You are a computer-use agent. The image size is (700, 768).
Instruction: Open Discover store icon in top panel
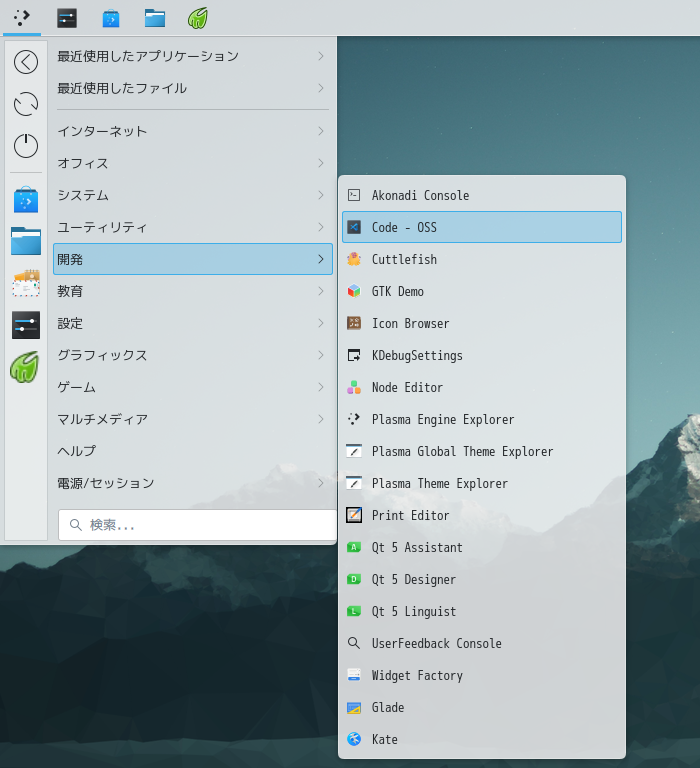(x=111, y=19)
